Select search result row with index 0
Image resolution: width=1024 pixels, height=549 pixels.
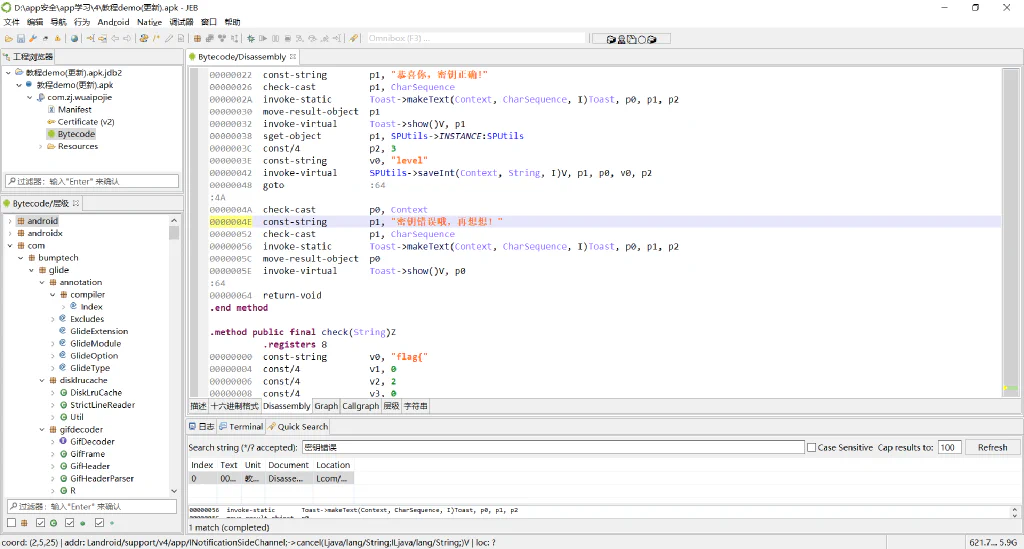(270, 478)
